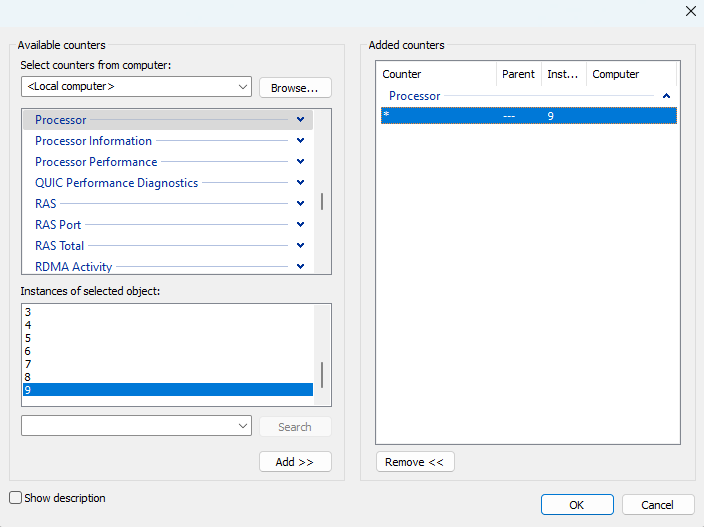
Task: Expand QUIC Performance Diagnostics chevron
Action: [300, 183]
